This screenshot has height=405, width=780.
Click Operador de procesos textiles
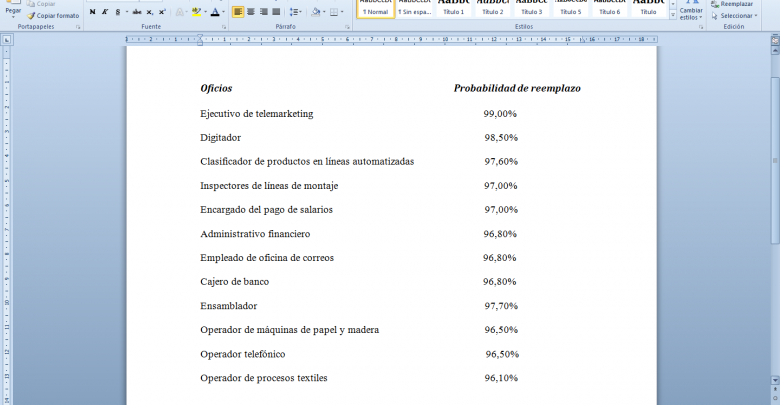coord(264,378)
